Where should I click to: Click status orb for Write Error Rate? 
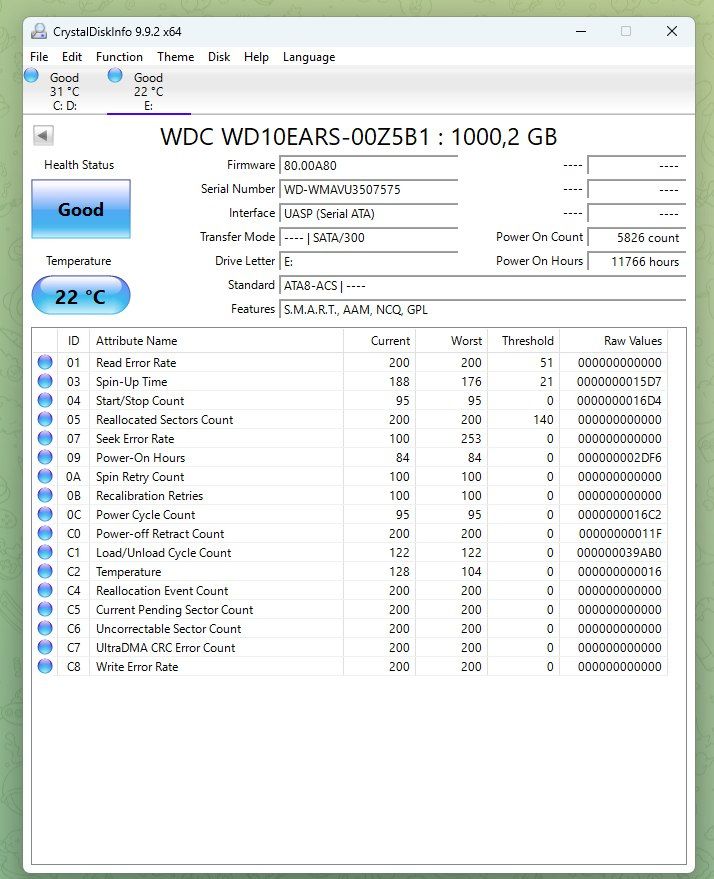[45, 667]
